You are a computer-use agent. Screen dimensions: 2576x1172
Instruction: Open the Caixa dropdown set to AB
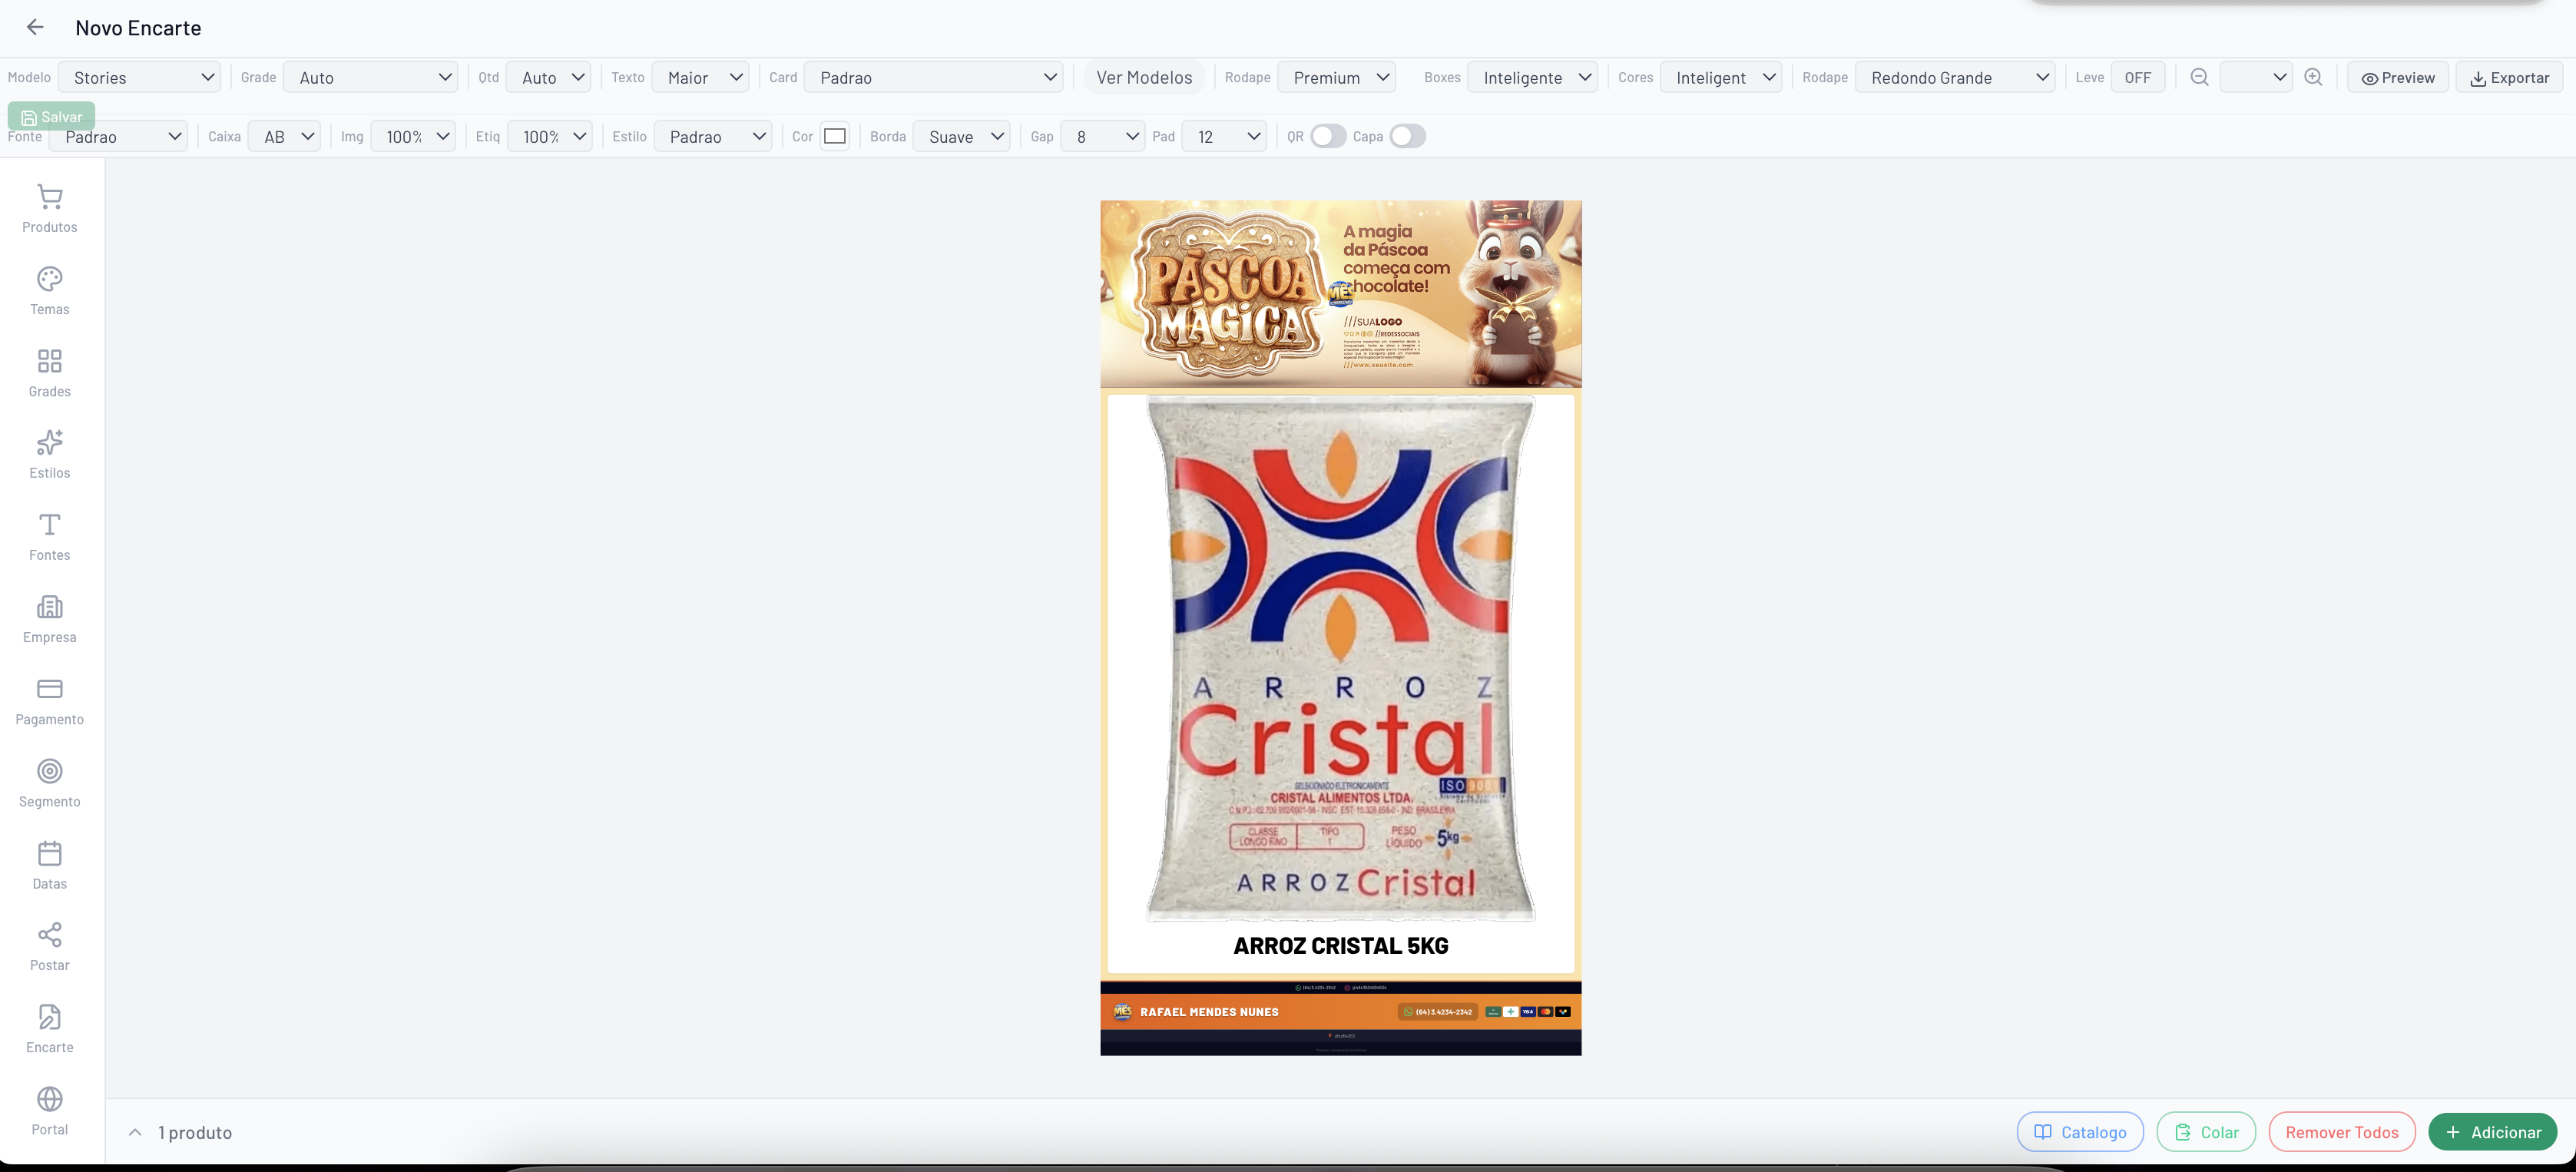pyautogui.click(x=284, y=136)
